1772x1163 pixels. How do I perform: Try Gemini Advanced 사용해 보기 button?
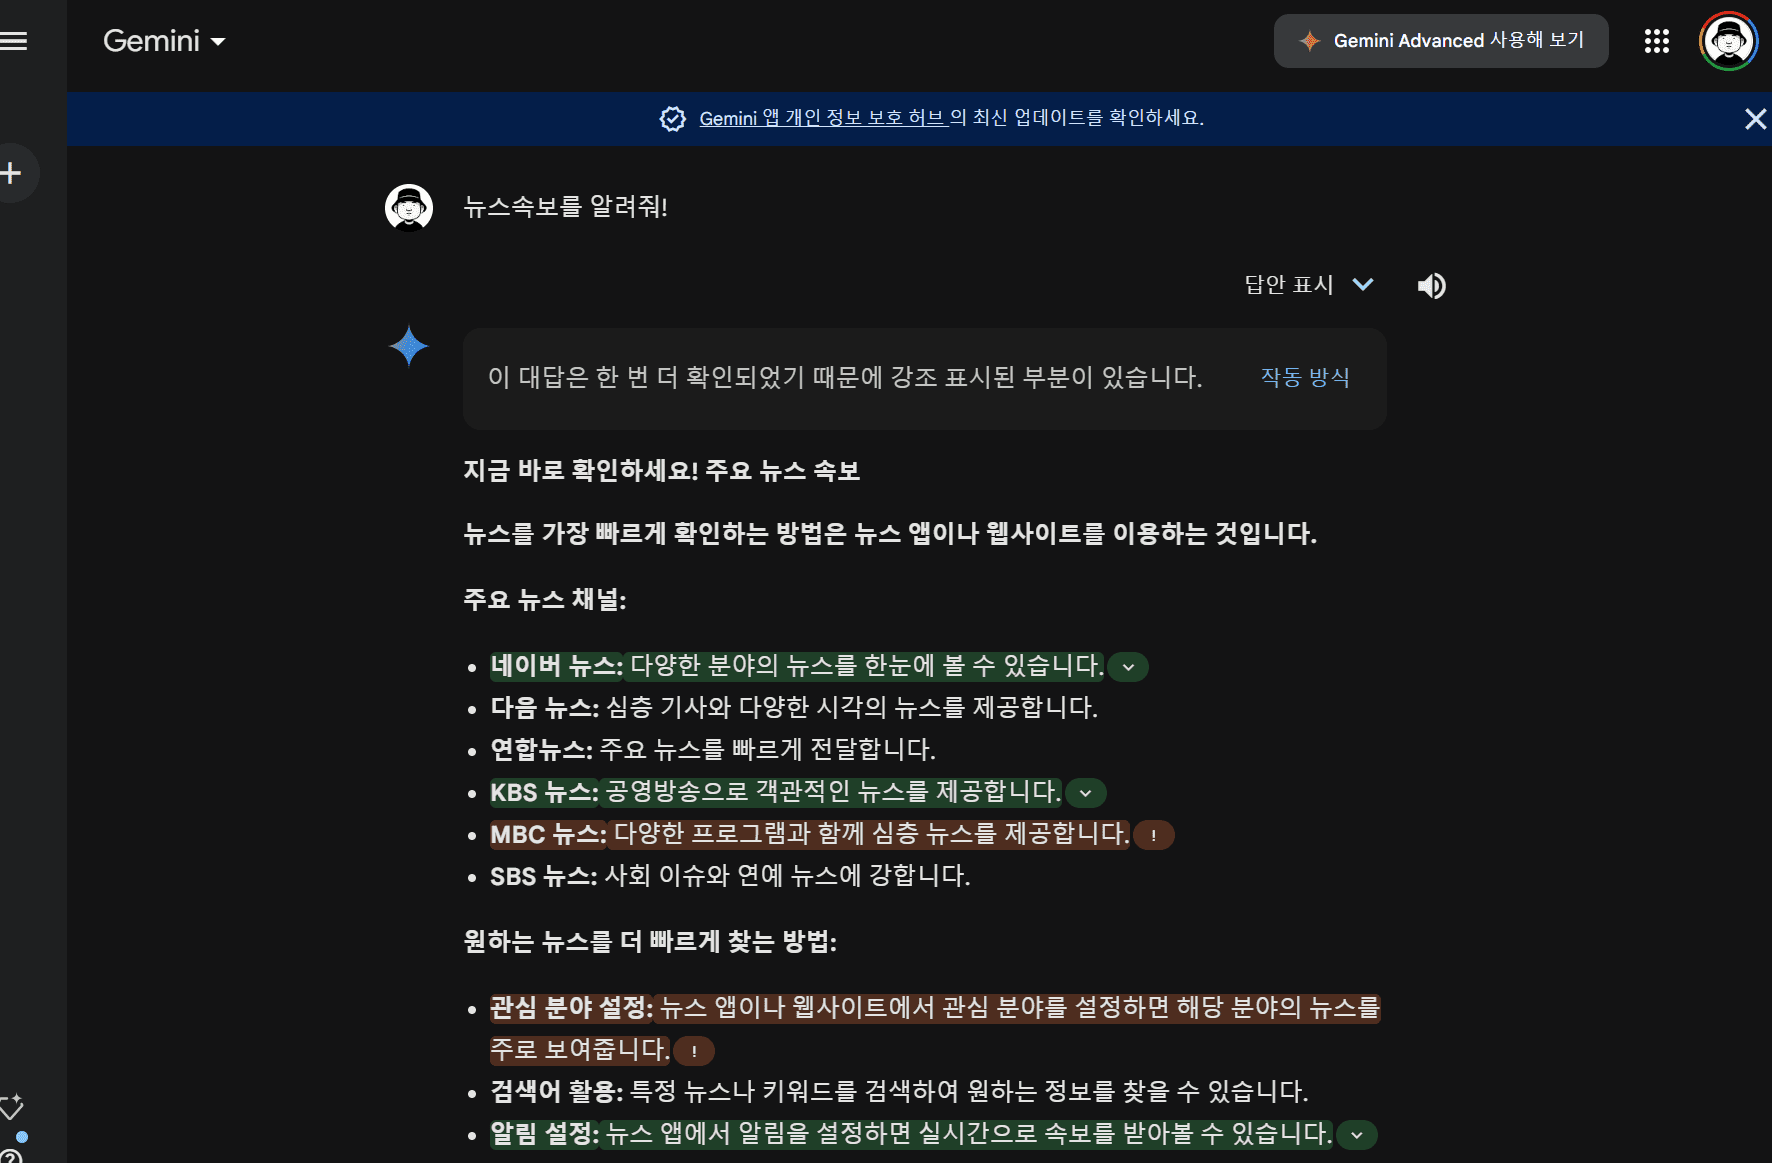point(1441,41)
